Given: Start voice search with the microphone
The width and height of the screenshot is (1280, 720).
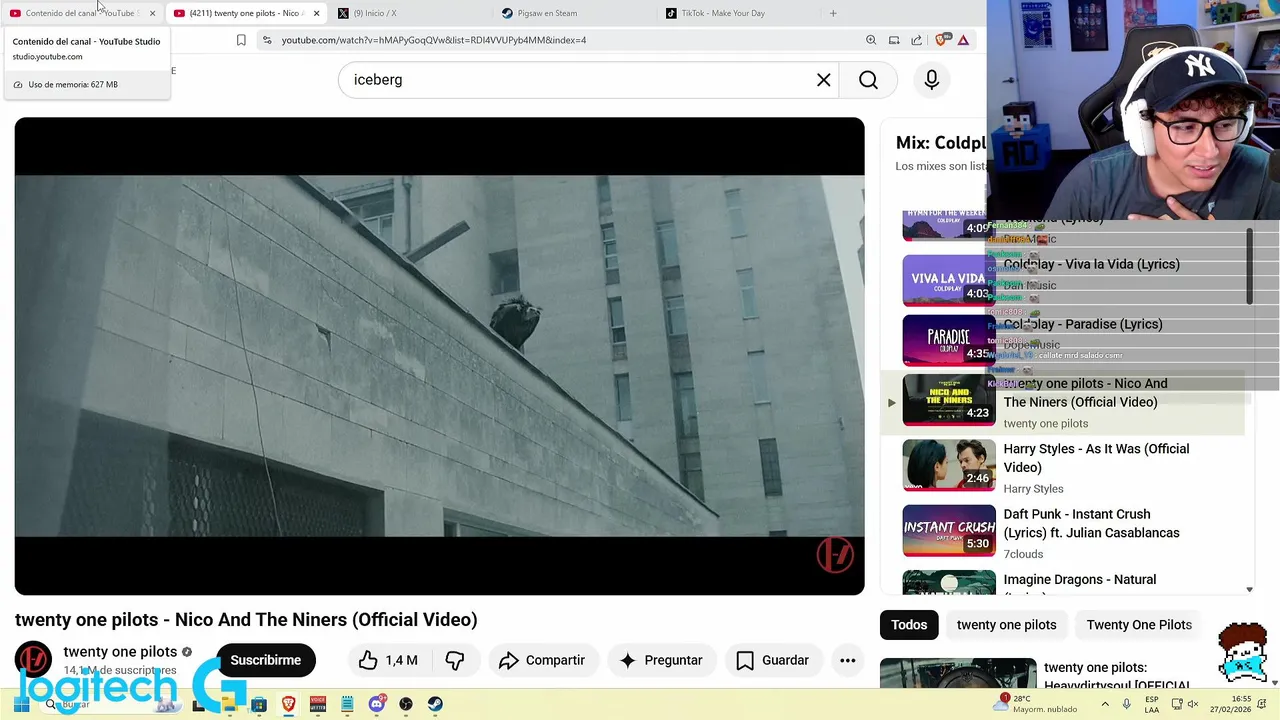Looking at the screenshot, I should 931,80.
